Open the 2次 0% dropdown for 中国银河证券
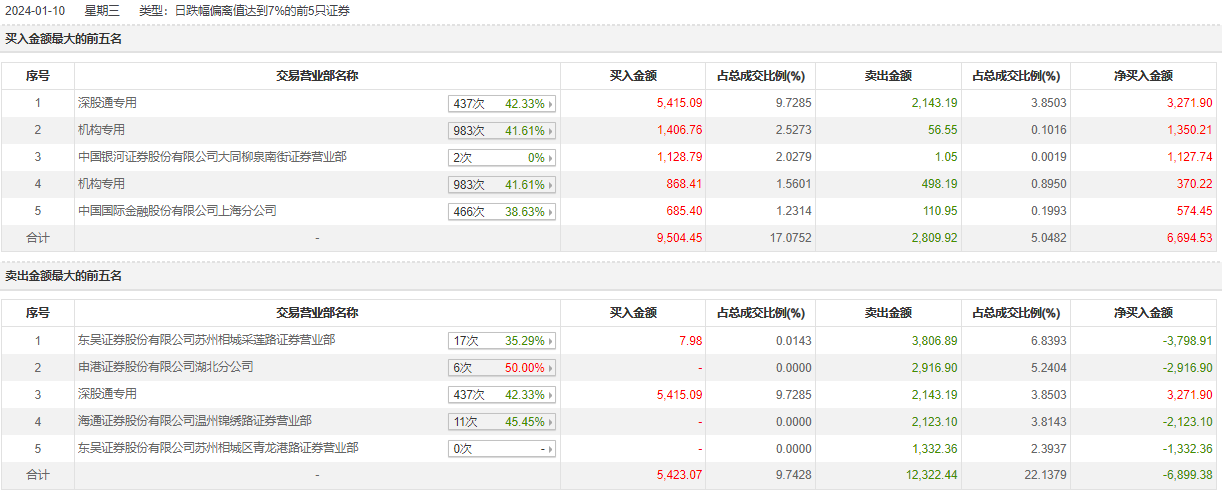 coord(501,158)
